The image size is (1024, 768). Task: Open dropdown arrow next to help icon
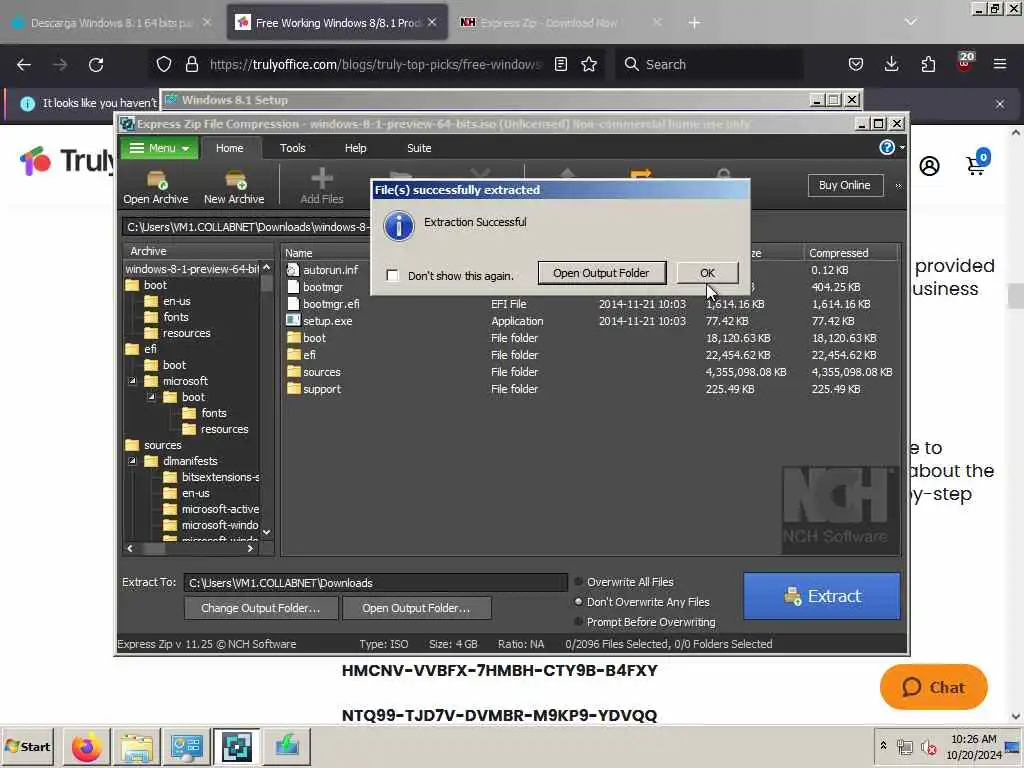pos(903,148)
